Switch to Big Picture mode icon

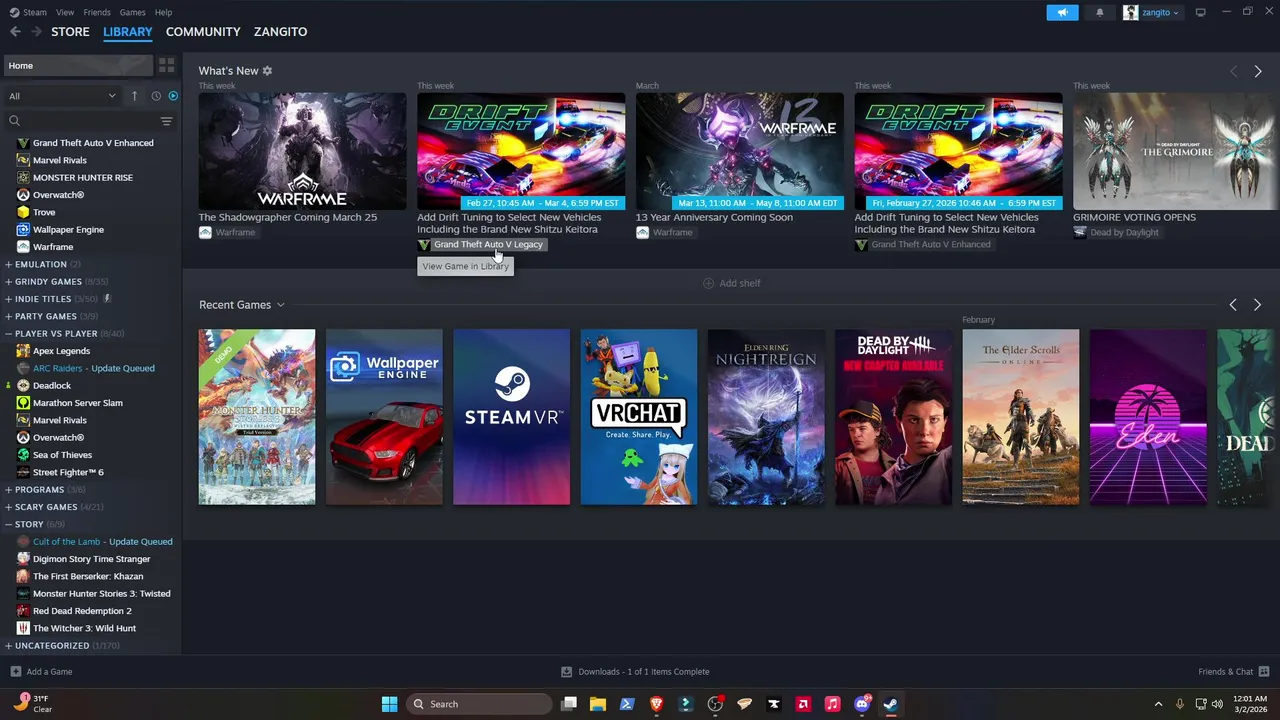1200,12
